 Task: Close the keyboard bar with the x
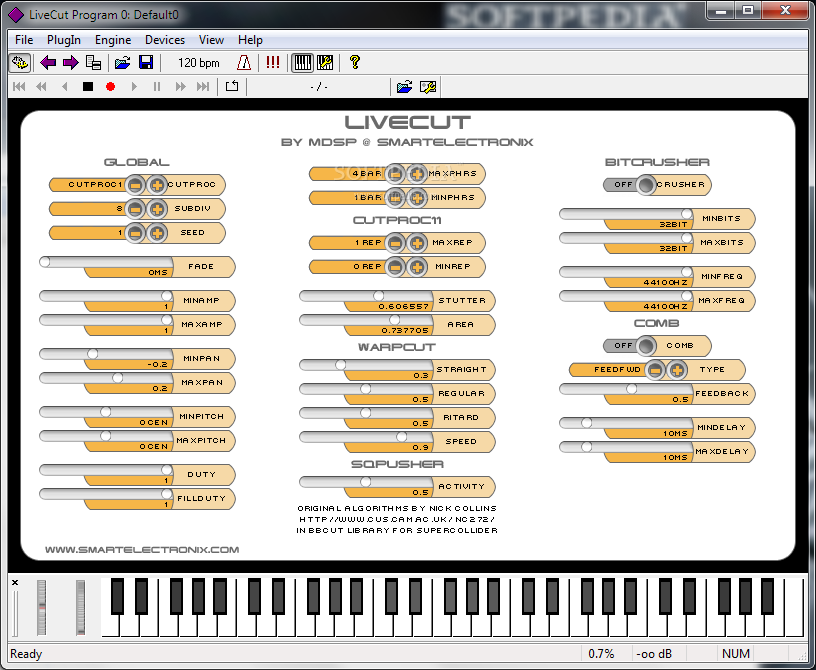(15, 583)
